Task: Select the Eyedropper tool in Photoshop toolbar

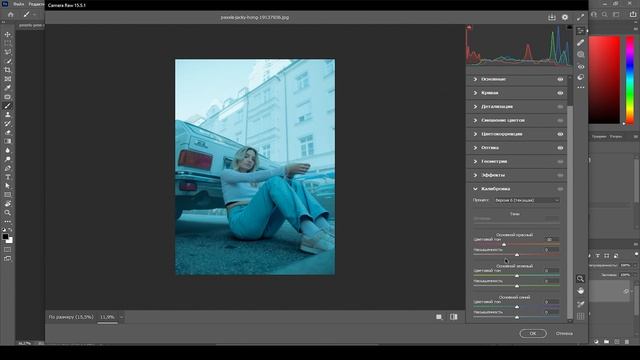Action: pyautogui.click(x=7, y=88)
